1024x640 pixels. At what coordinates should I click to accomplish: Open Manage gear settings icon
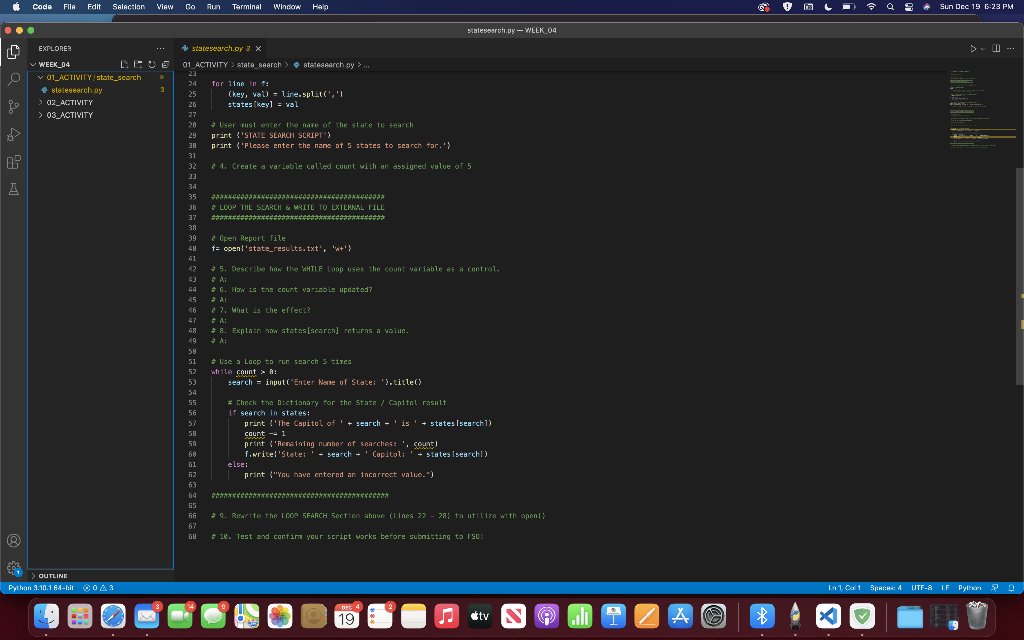(15, 568)
